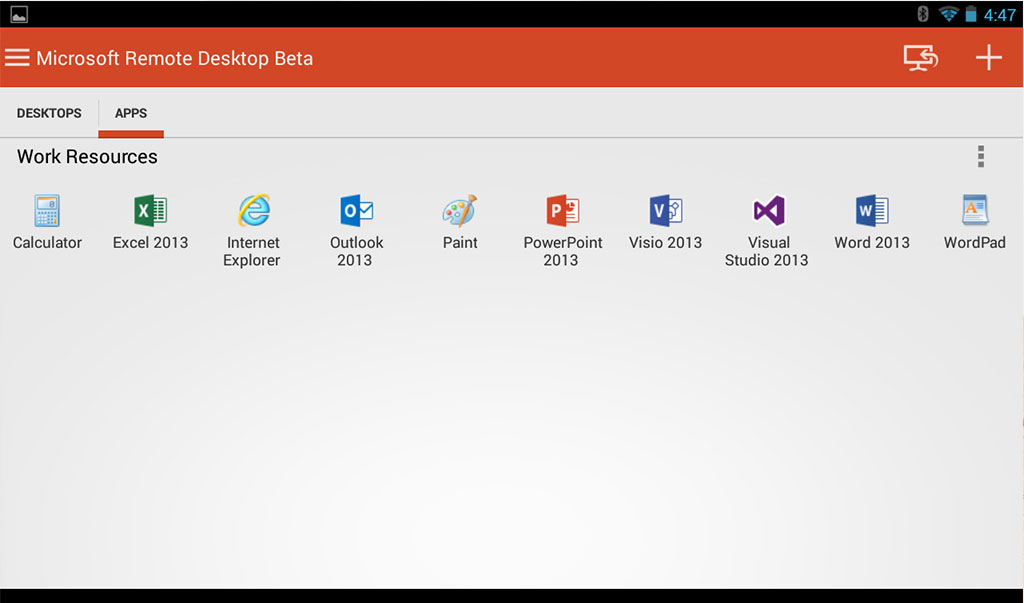Open Internet Explorer icon
1024x603 pixels.
pos(253,211)
